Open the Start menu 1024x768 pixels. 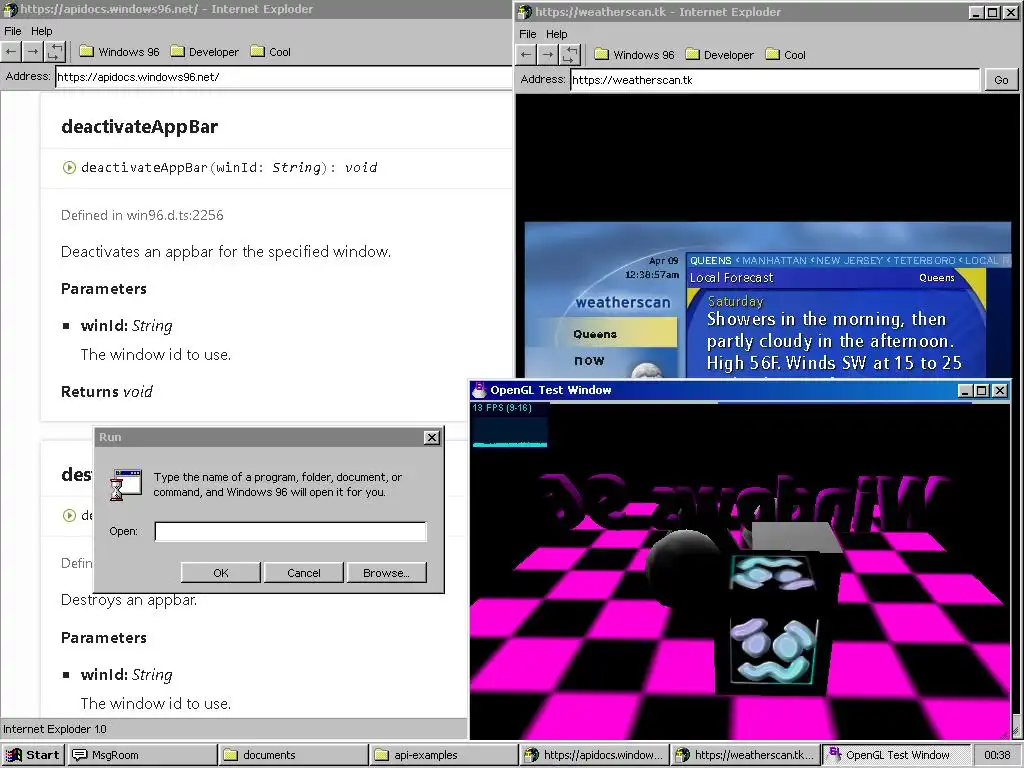point(32,755)
